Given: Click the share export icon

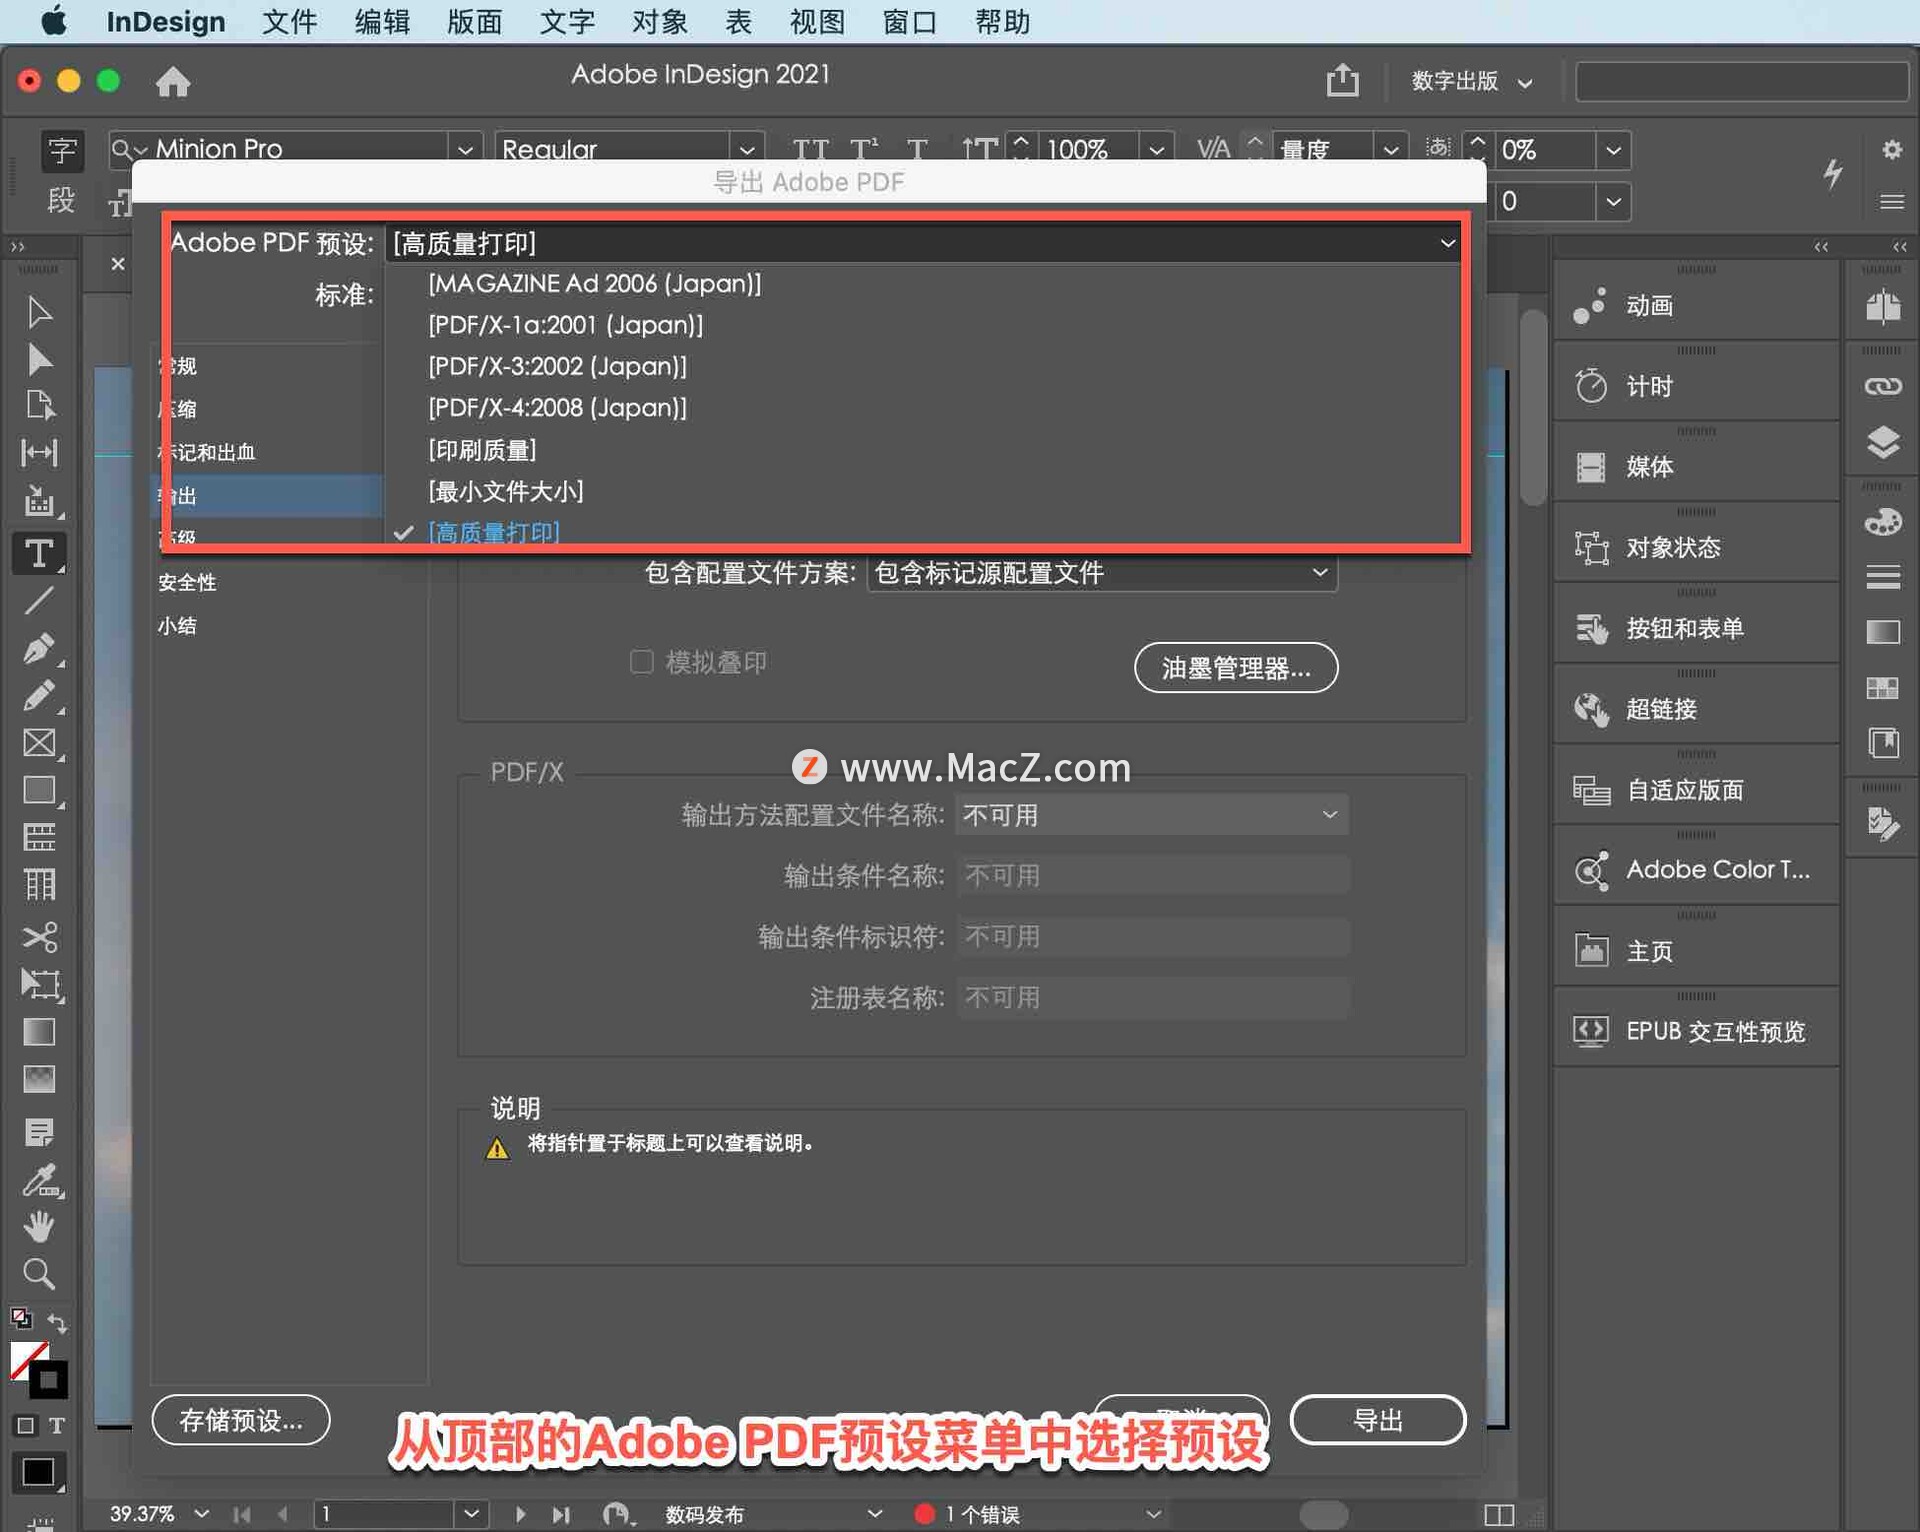Looking at the screenshot, I should click(1342, 80).
